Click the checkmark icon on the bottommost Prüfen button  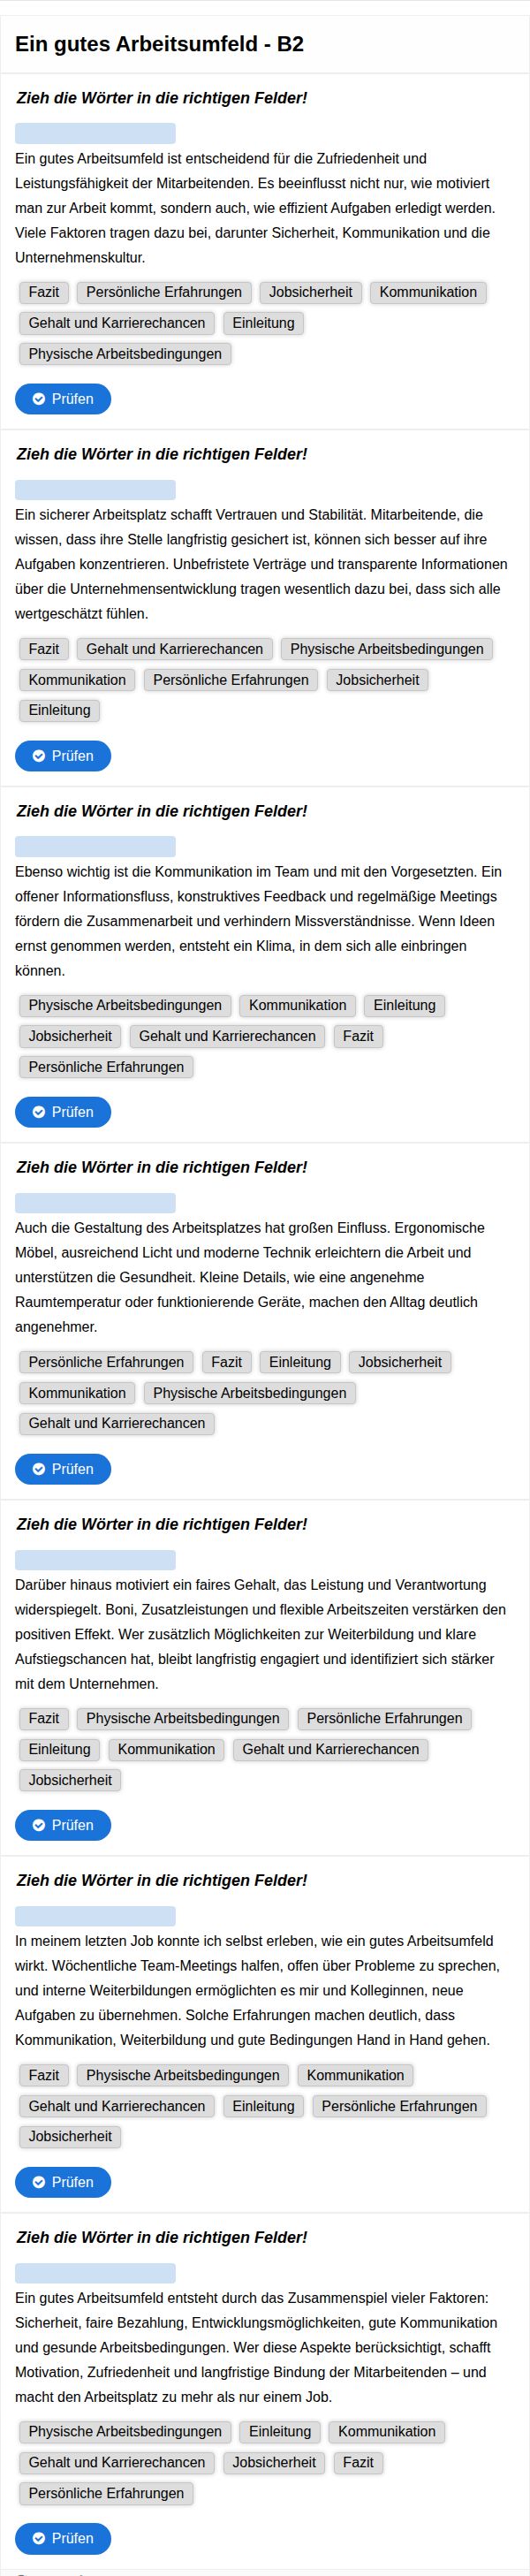(x=39, y=2538)
